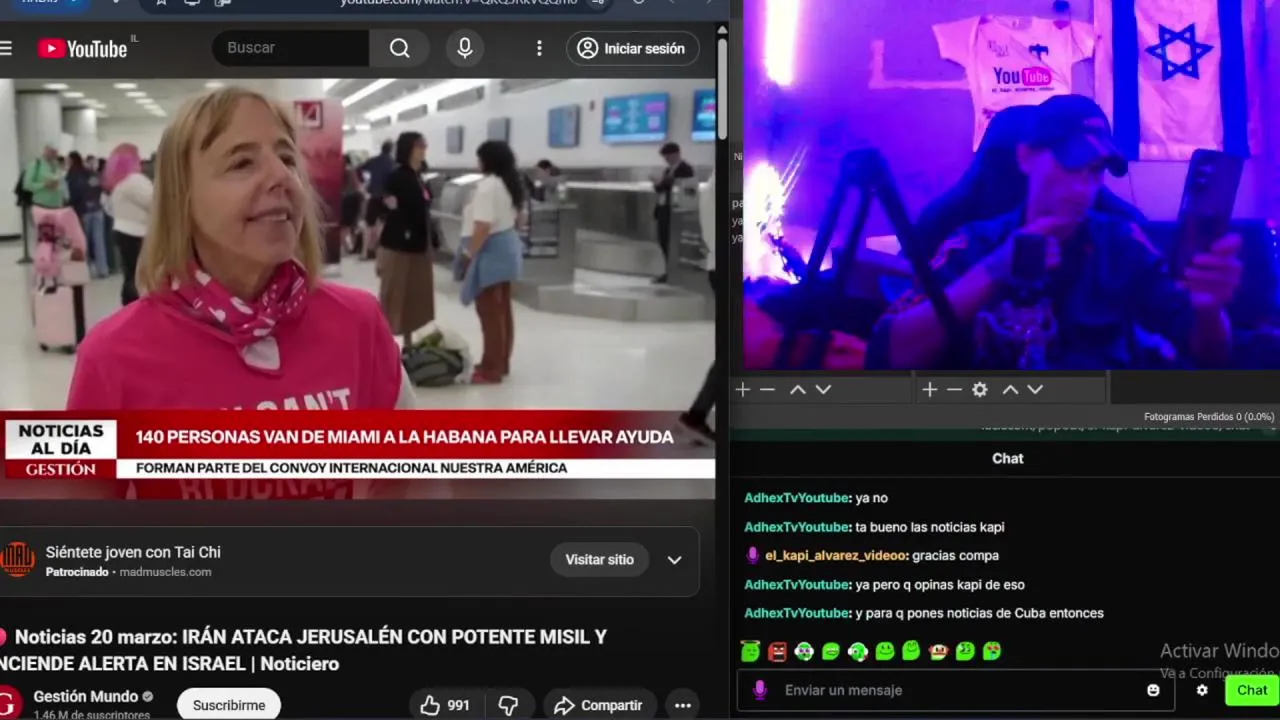
Task: Click el_kapi_alvarez_videoo username in chat
Action: pos(836,556)
